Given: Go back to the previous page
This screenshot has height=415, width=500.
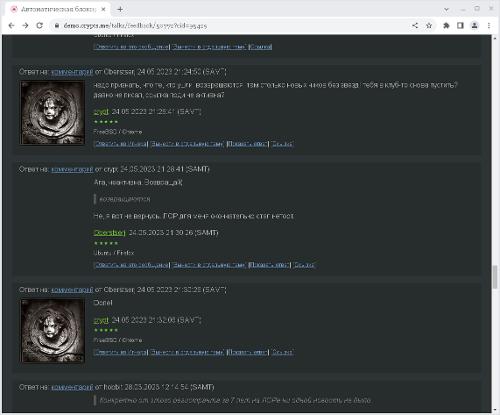Looking at the screenshot, I should 11,26.
